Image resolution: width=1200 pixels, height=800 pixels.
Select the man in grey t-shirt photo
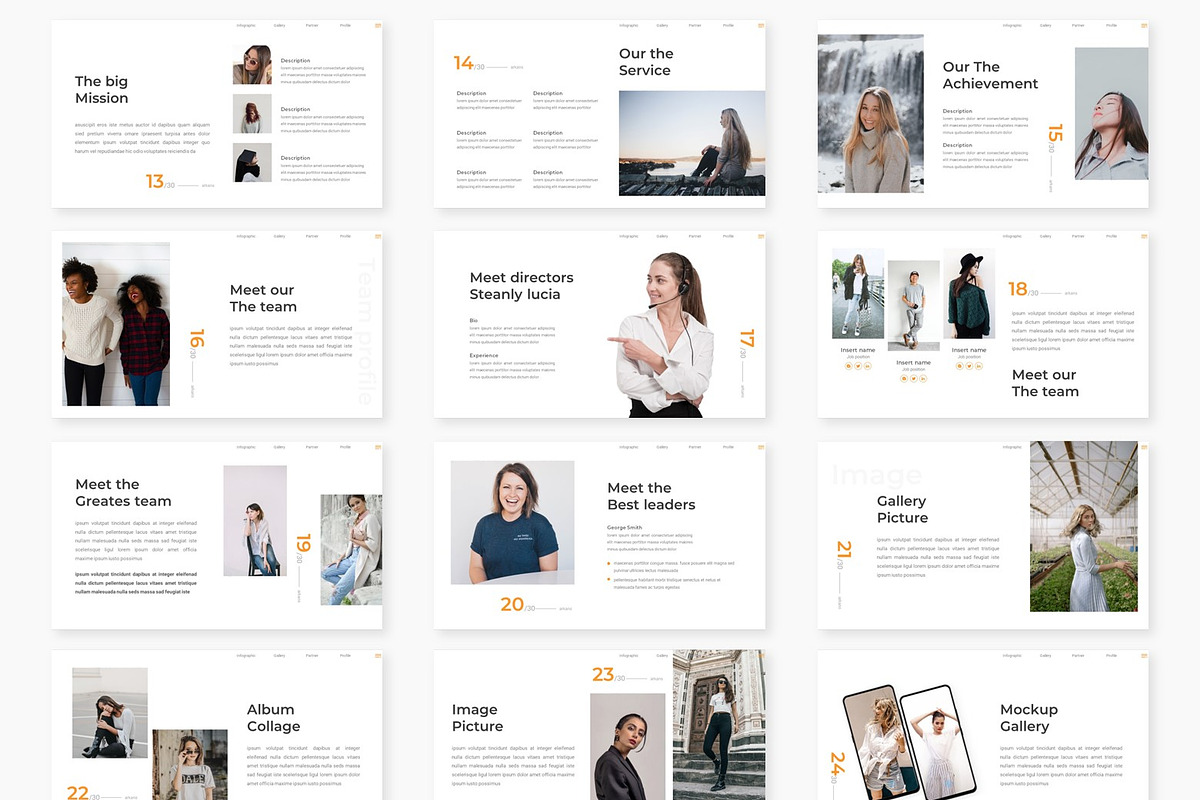coord(913,305)
